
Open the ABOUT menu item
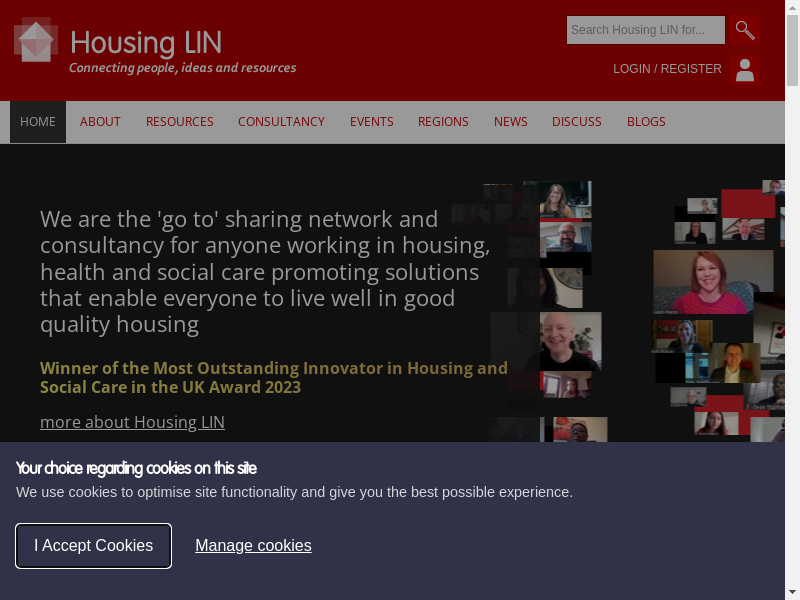click(x=100, y=122)
